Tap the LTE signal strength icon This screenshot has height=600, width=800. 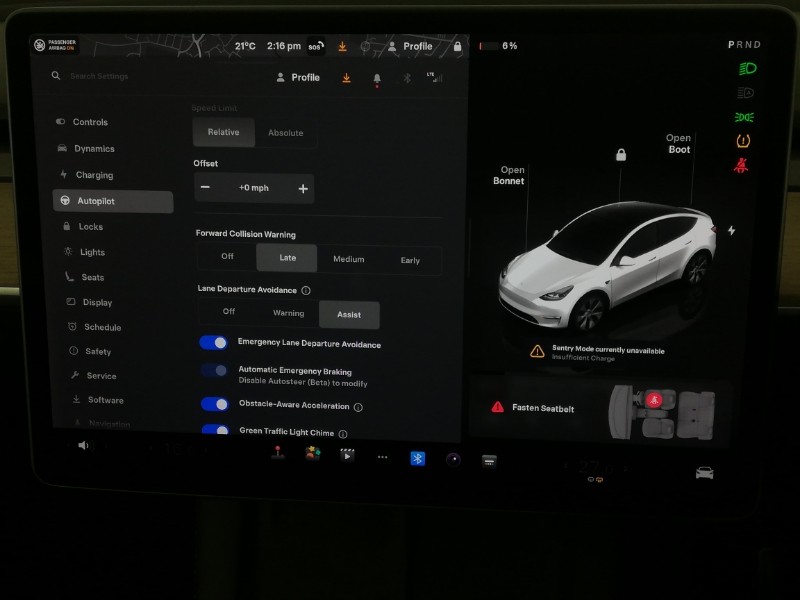(x=435, y=78)
